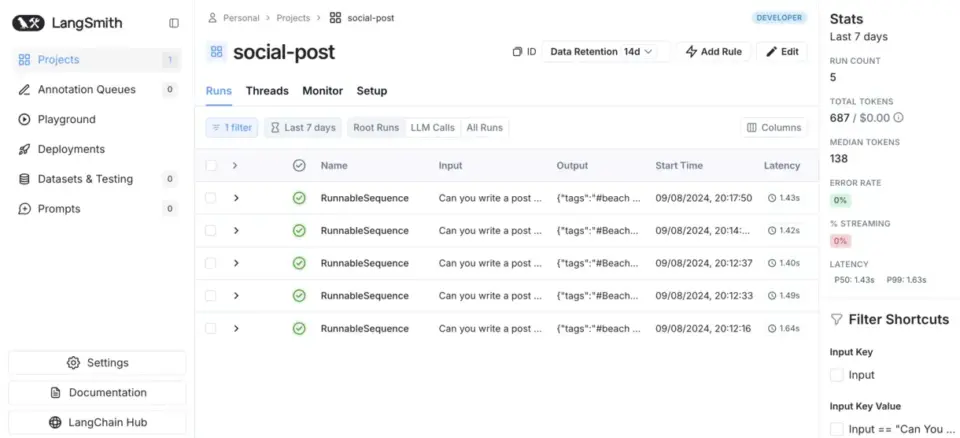Open Datasets & Testing in the sidebar
Screen dimensions: 960x438
(97, 179)
